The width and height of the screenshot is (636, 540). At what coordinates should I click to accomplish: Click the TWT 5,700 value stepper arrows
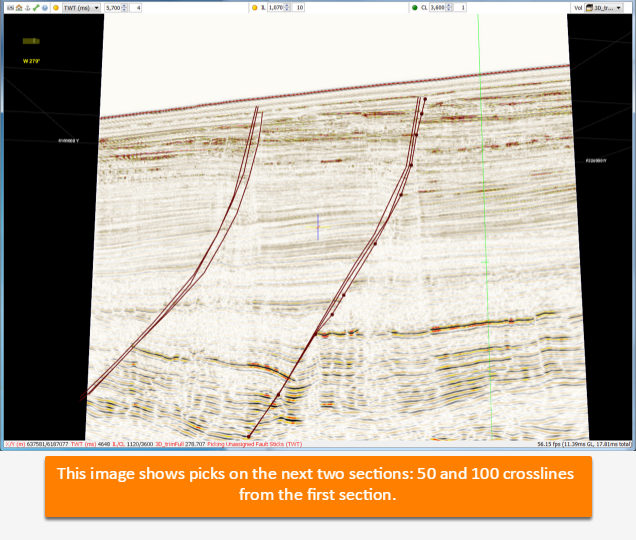pos(125,8)
